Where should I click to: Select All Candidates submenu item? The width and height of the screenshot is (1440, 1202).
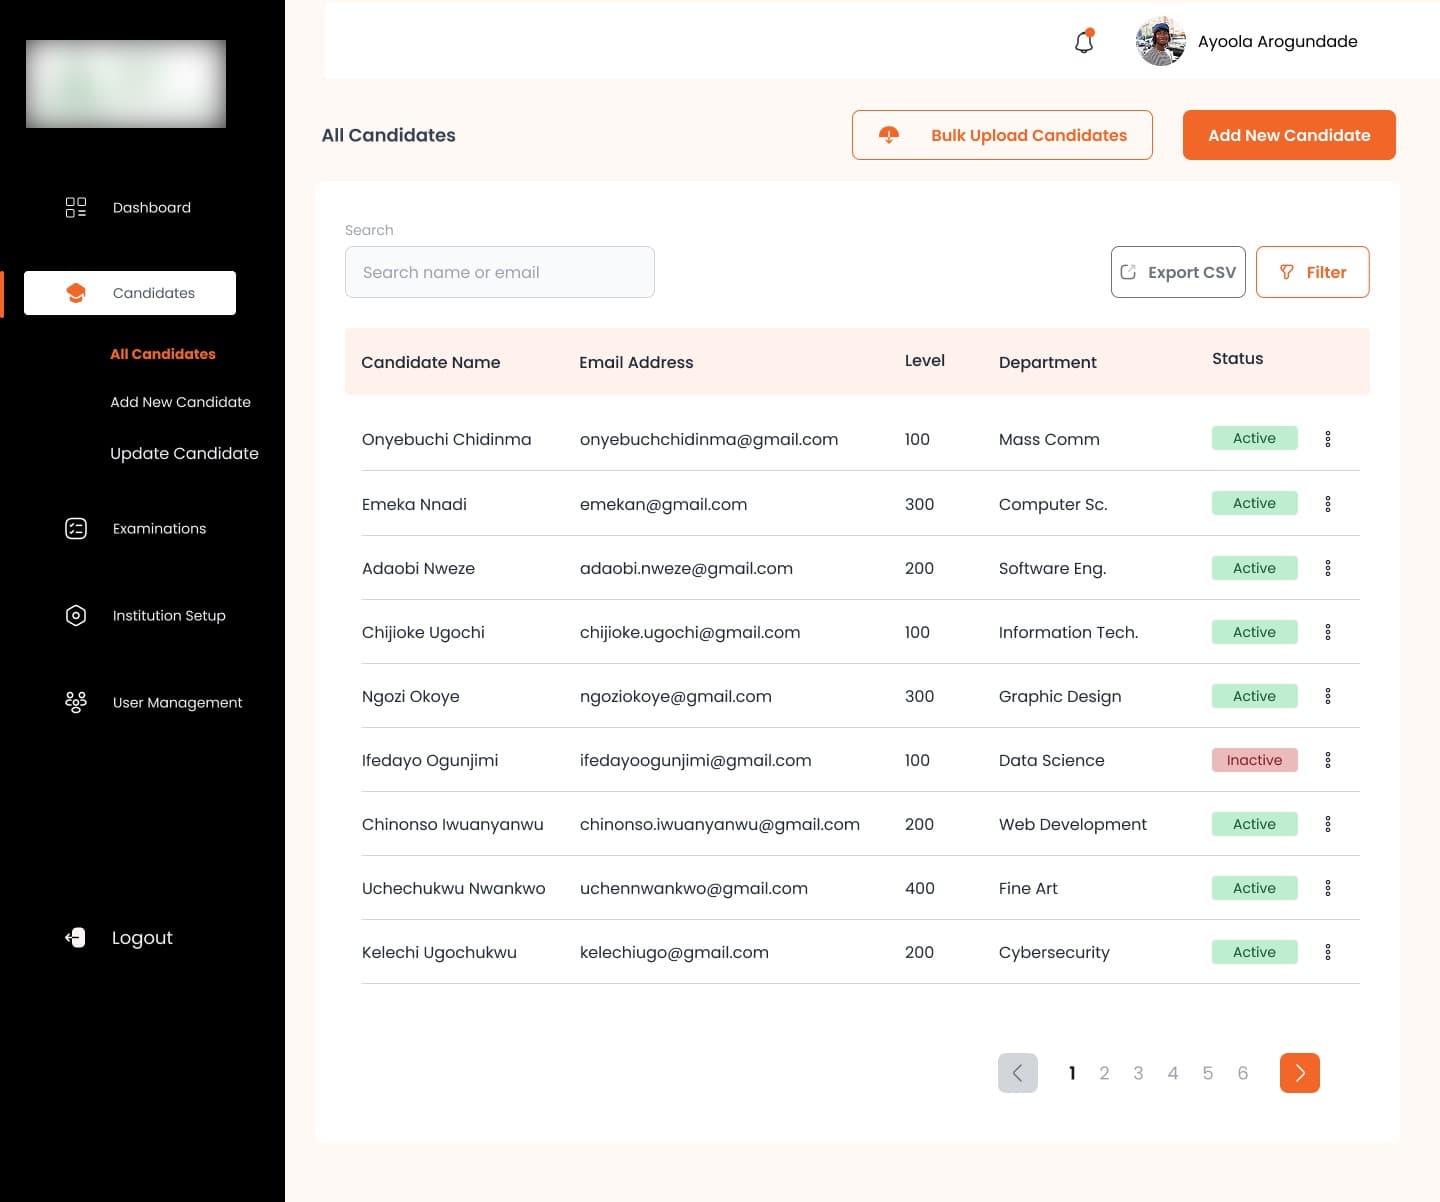pos(163,354)
